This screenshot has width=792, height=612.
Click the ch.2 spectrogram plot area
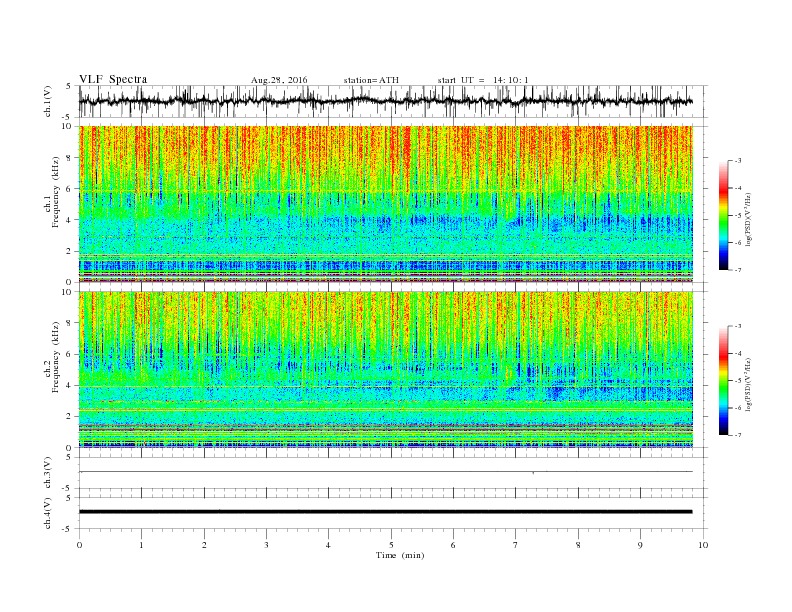(386, 370)
